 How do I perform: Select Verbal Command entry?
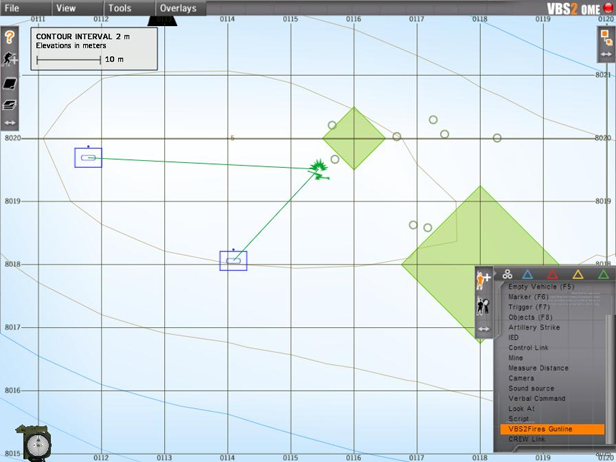[x=537, y=399]
